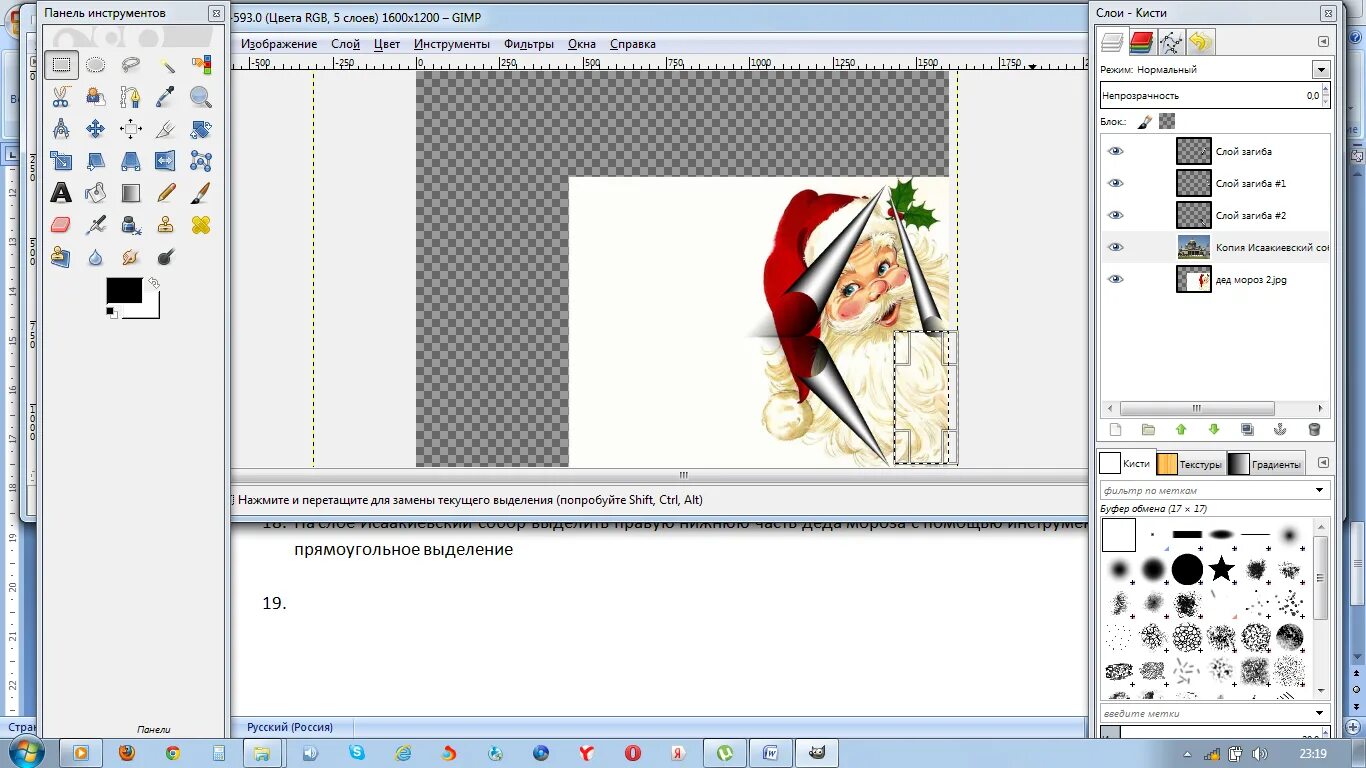Hide the 'Слой загиба #2' layer

[1116, 215]
